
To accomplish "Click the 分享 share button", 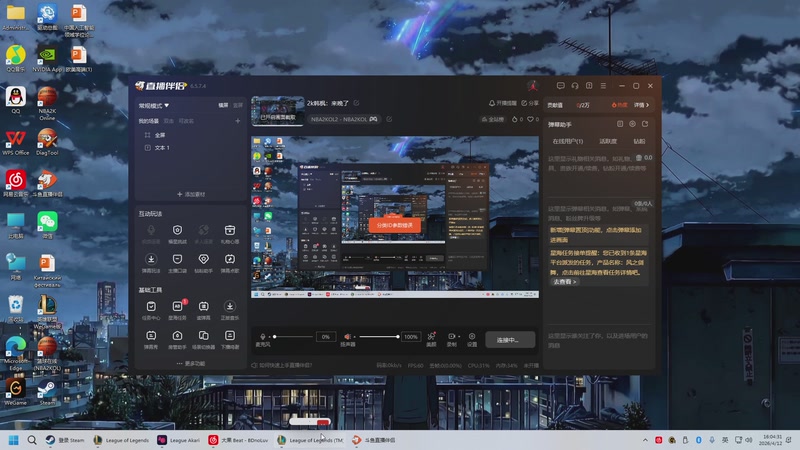I will (x=530, y=103).
